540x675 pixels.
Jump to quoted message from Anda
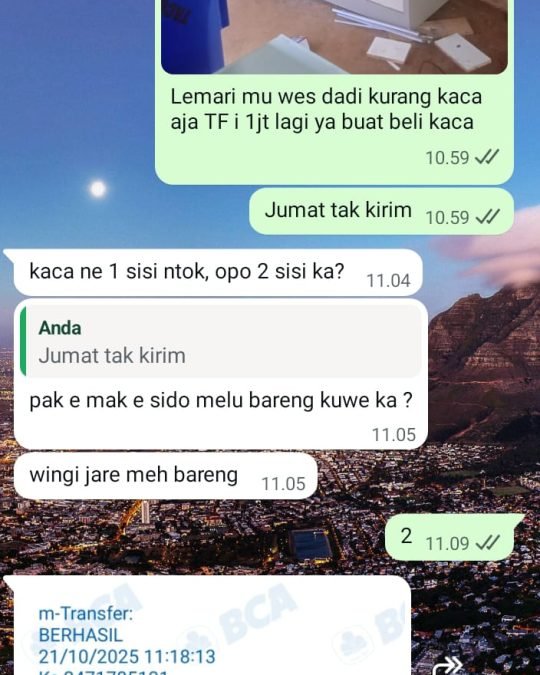coord(220,342)
